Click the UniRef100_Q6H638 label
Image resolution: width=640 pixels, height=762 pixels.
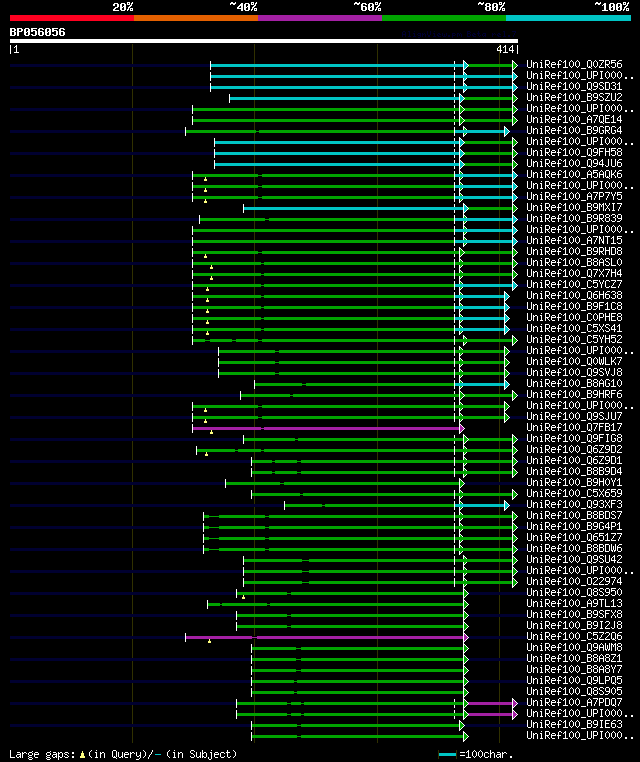(x=574, y=295)
